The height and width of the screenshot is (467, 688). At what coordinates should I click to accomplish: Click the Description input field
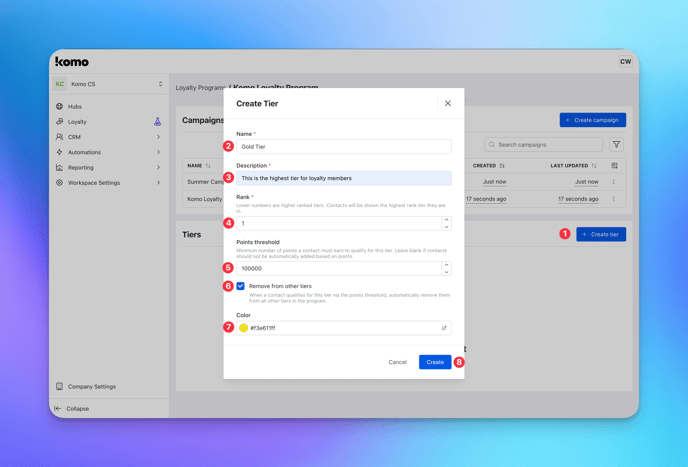344,178
